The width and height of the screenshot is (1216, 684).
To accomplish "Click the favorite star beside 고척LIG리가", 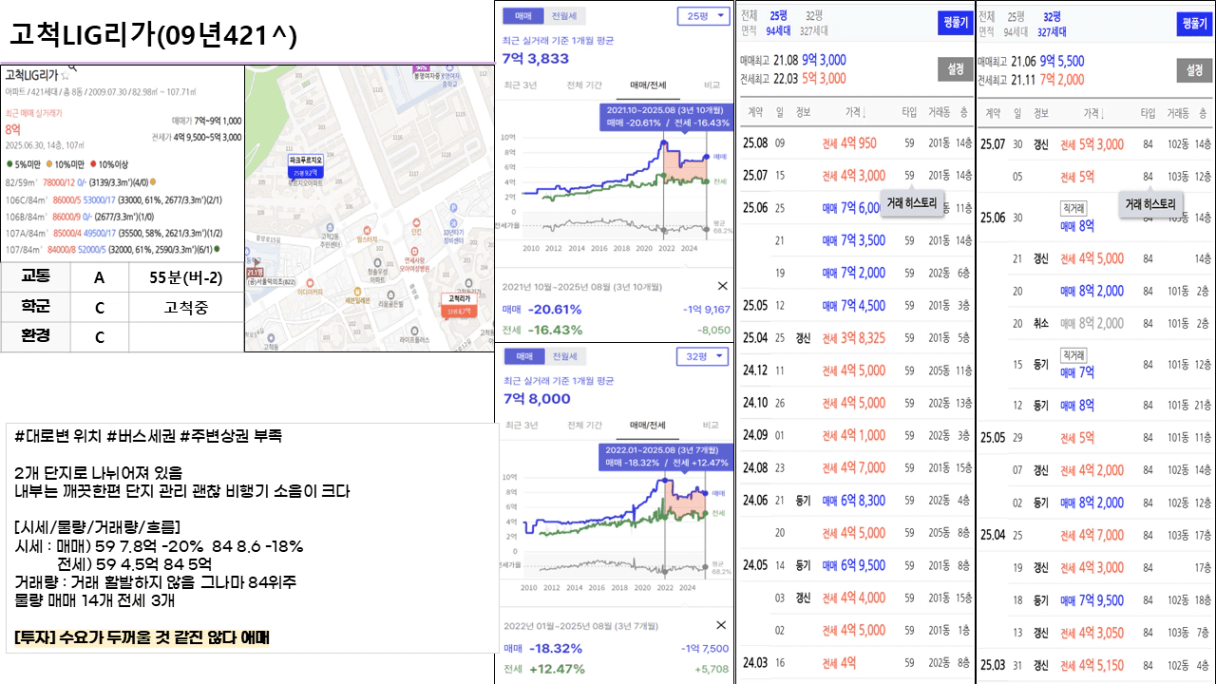I will tap(65, 76).
